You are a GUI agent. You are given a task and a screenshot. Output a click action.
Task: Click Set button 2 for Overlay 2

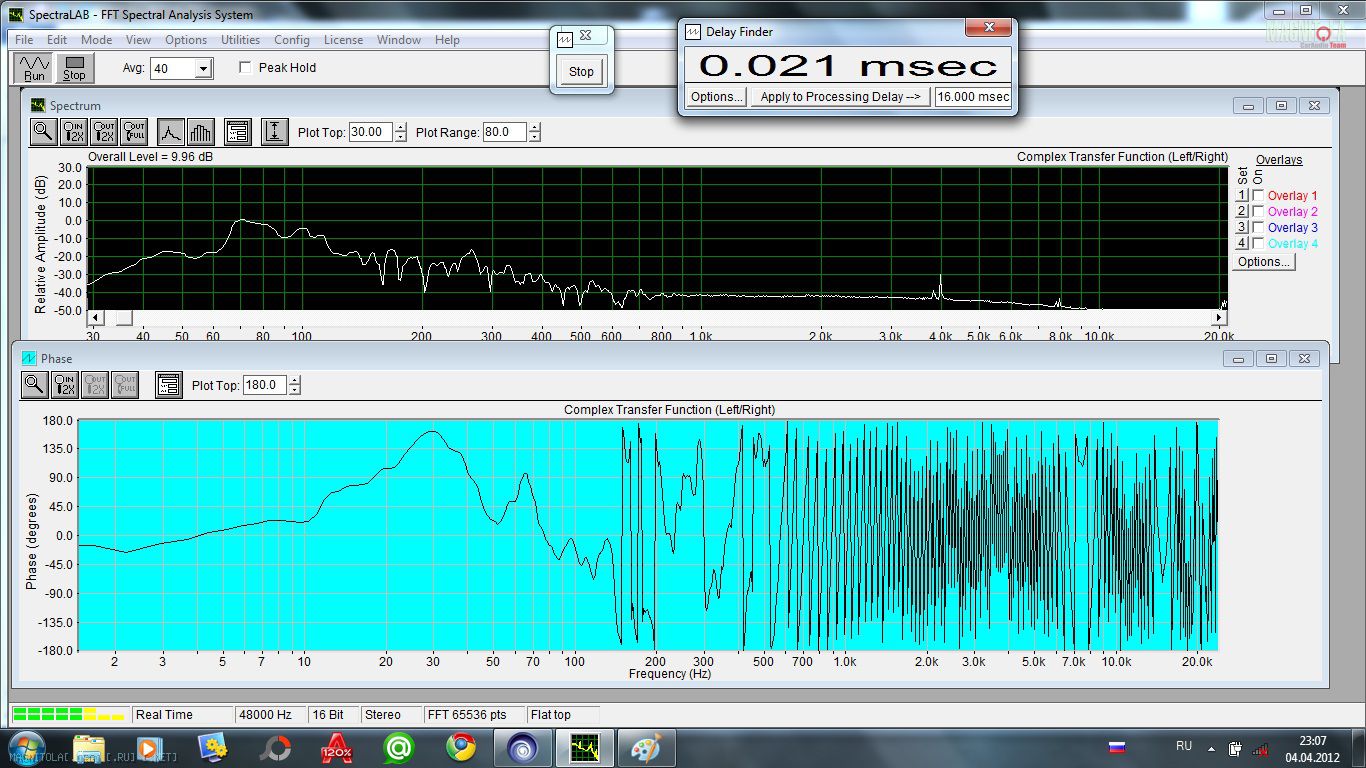click(1242, 211)
